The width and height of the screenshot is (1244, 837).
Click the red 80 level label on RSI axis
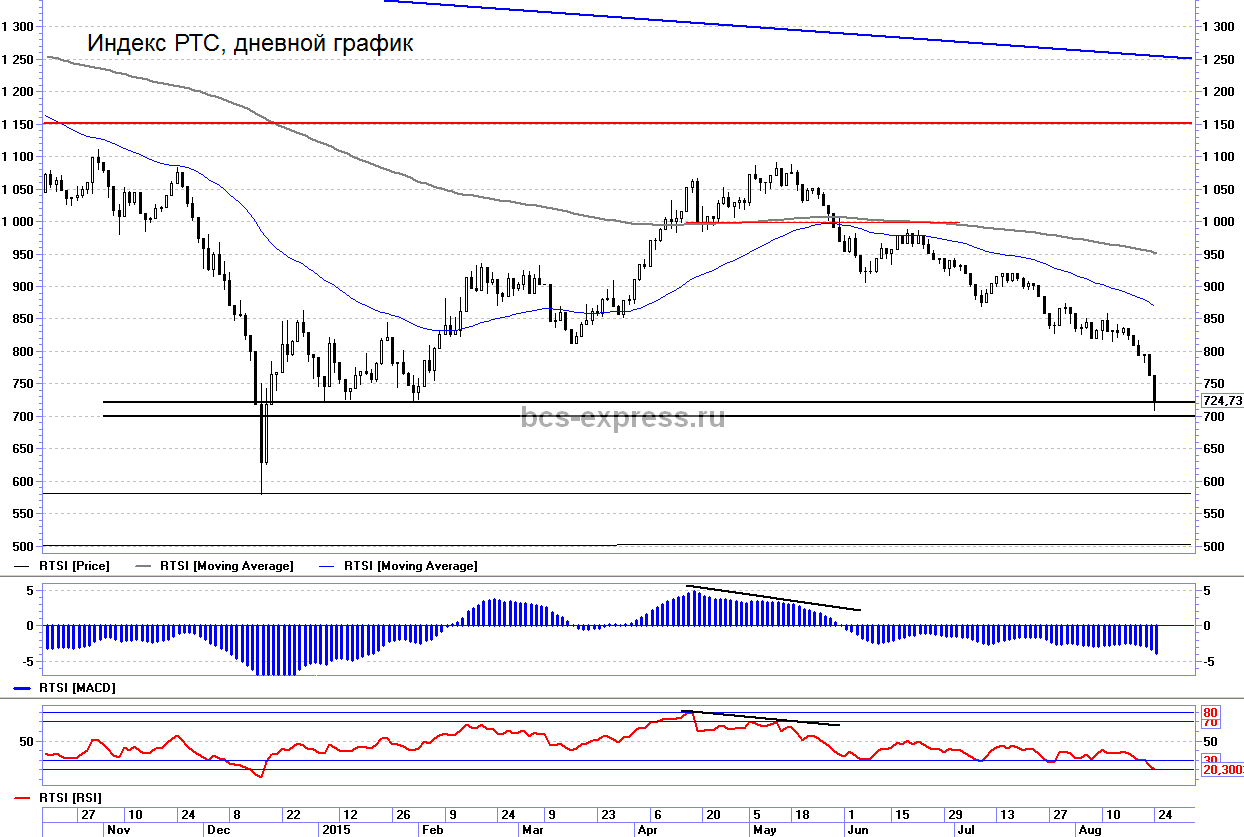[1209, 712]
